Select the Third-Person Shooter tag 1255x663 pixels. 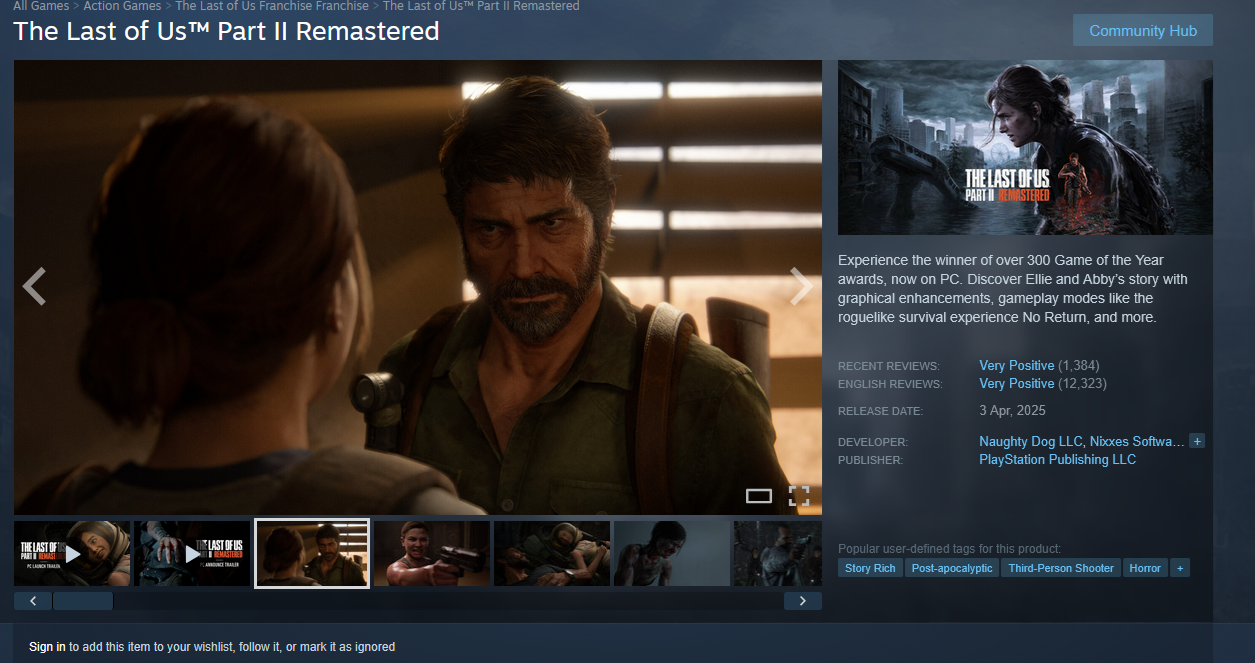point(1061,568)
